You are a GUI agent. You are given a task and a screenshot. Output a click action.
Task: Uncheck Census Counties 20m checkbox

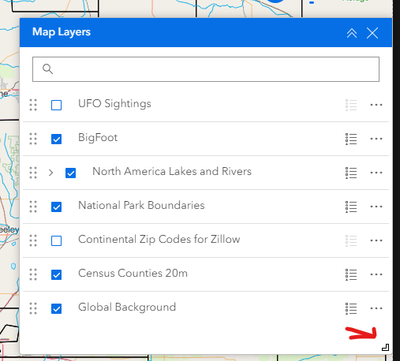[56, 275]
